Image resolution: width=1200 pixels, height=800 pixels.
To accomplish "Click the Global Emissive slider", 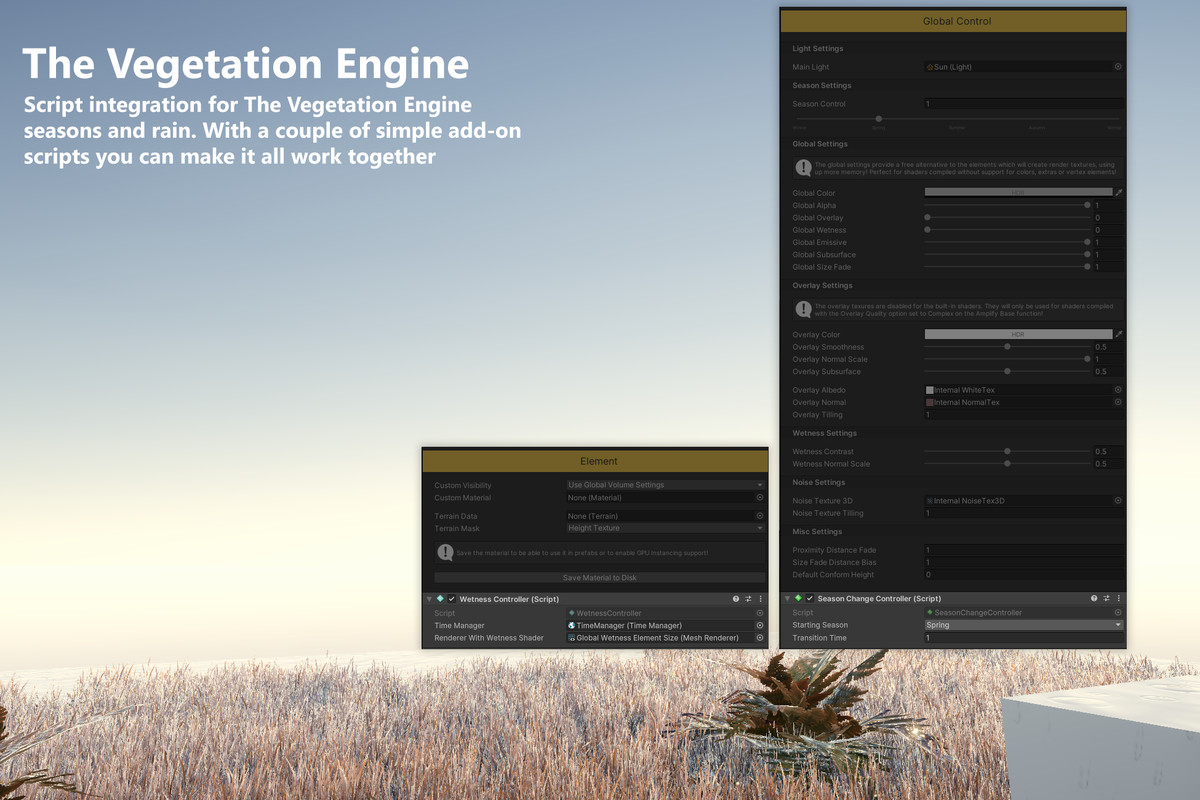I will [x=1007, y=242].
